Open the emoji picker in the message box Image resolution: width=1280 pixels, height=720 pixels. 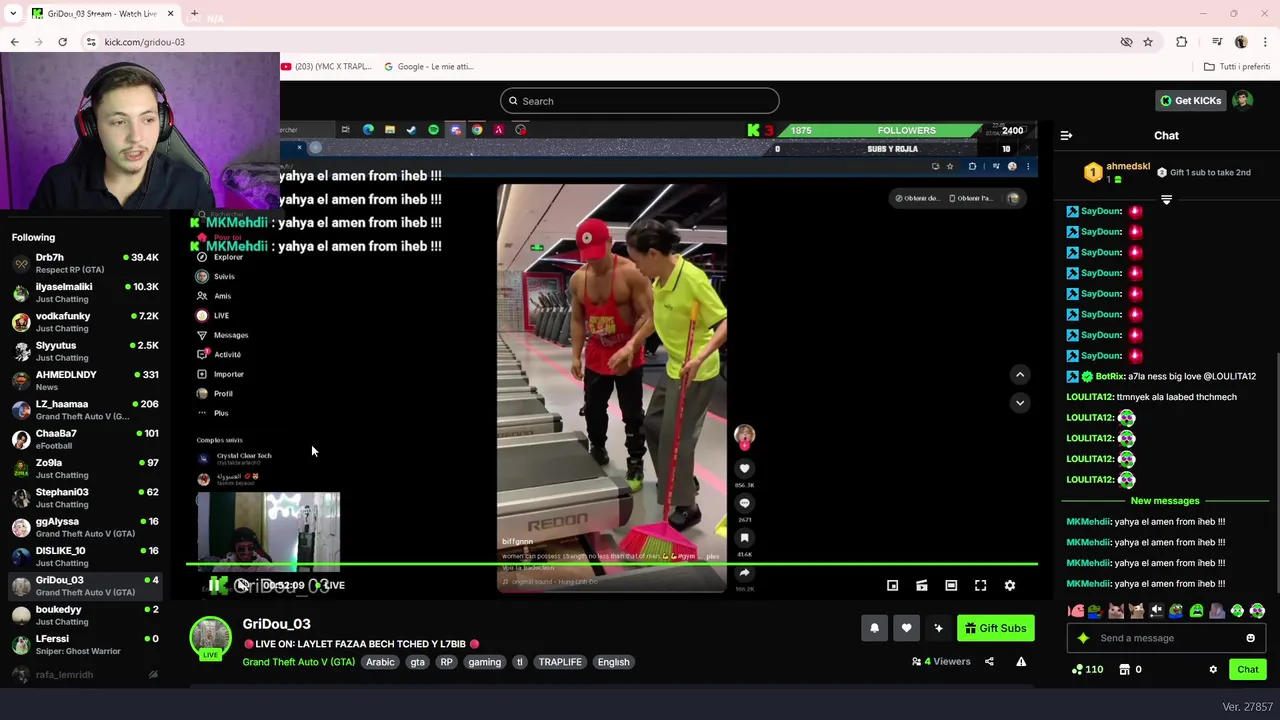pos(1250,638)
